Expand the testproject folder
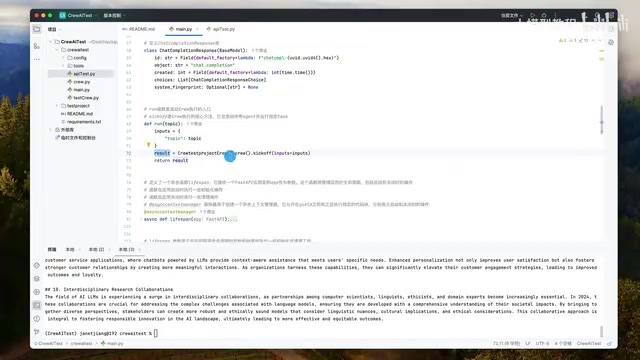The image size is (640, 360). pos(57,106)
